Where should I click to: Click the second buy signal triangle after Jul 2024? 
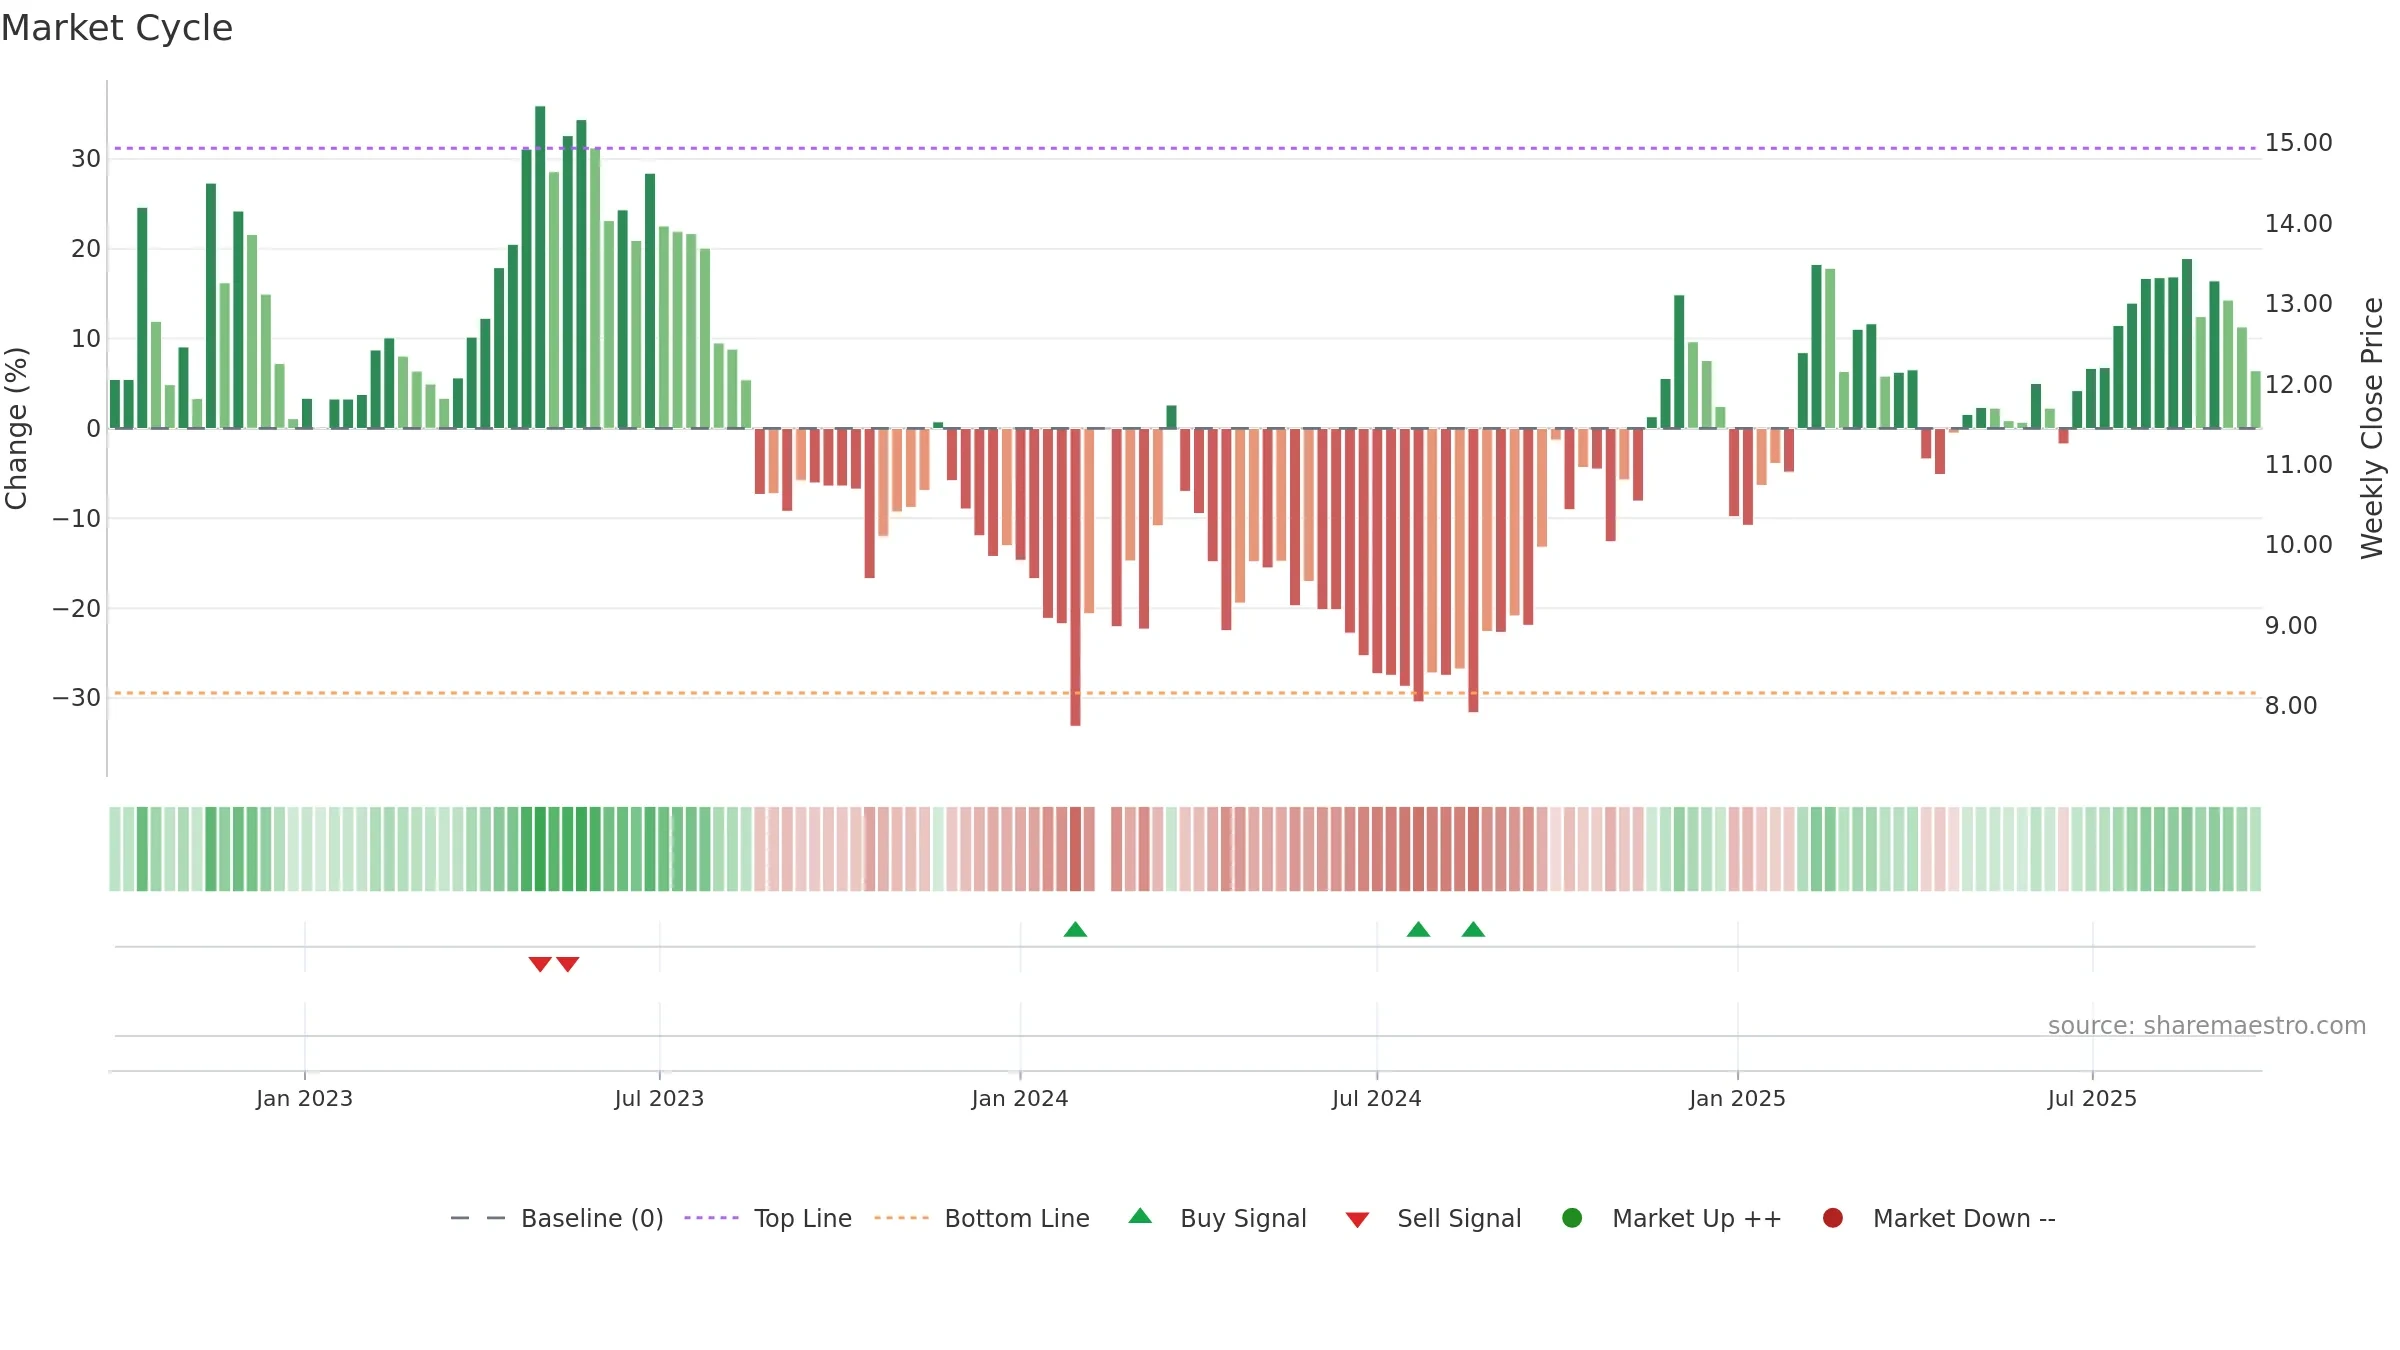pos(1473,930)
